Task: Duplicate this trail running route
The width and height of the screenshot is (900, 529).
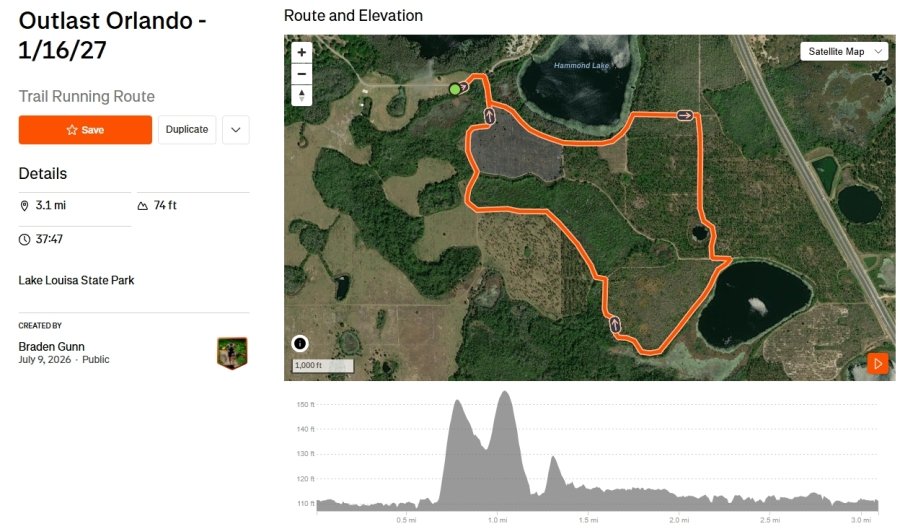Action: pos(187,130)
